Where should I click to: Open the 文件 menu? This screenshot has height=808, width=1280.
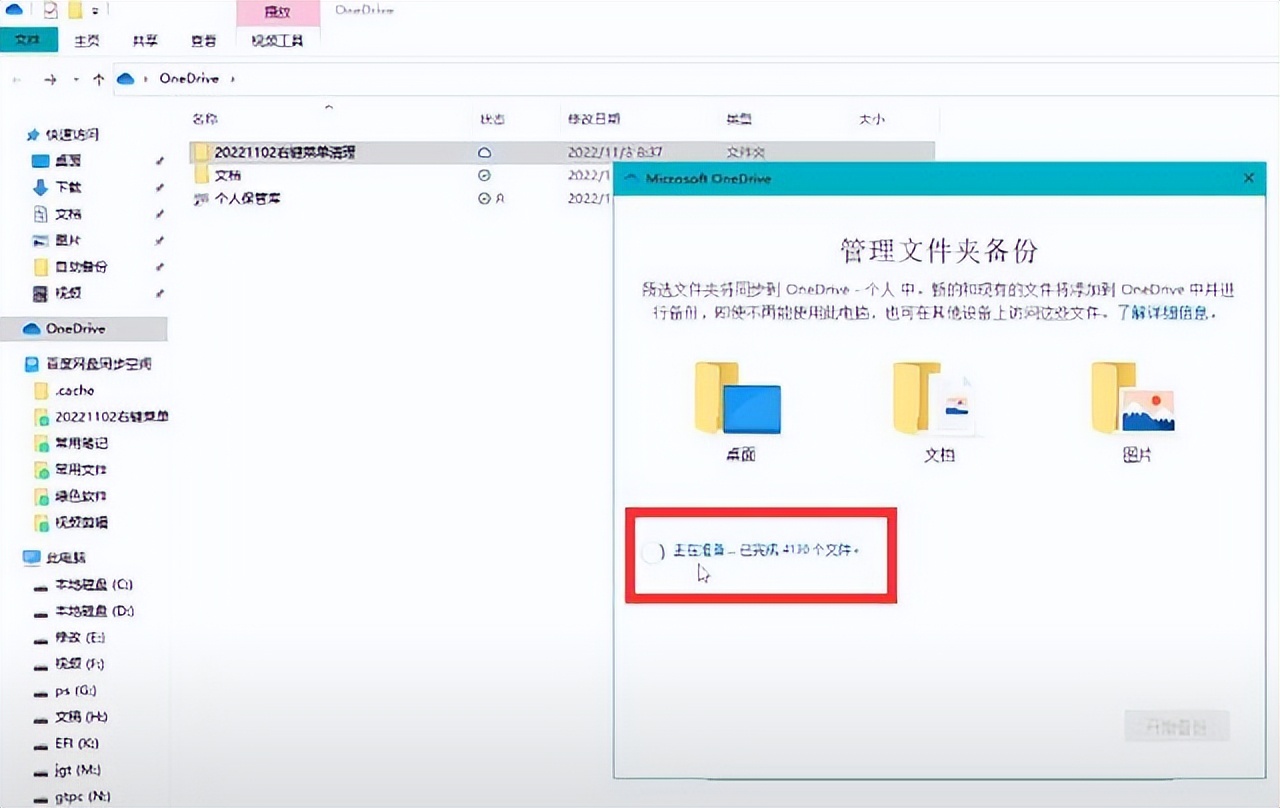29,41
